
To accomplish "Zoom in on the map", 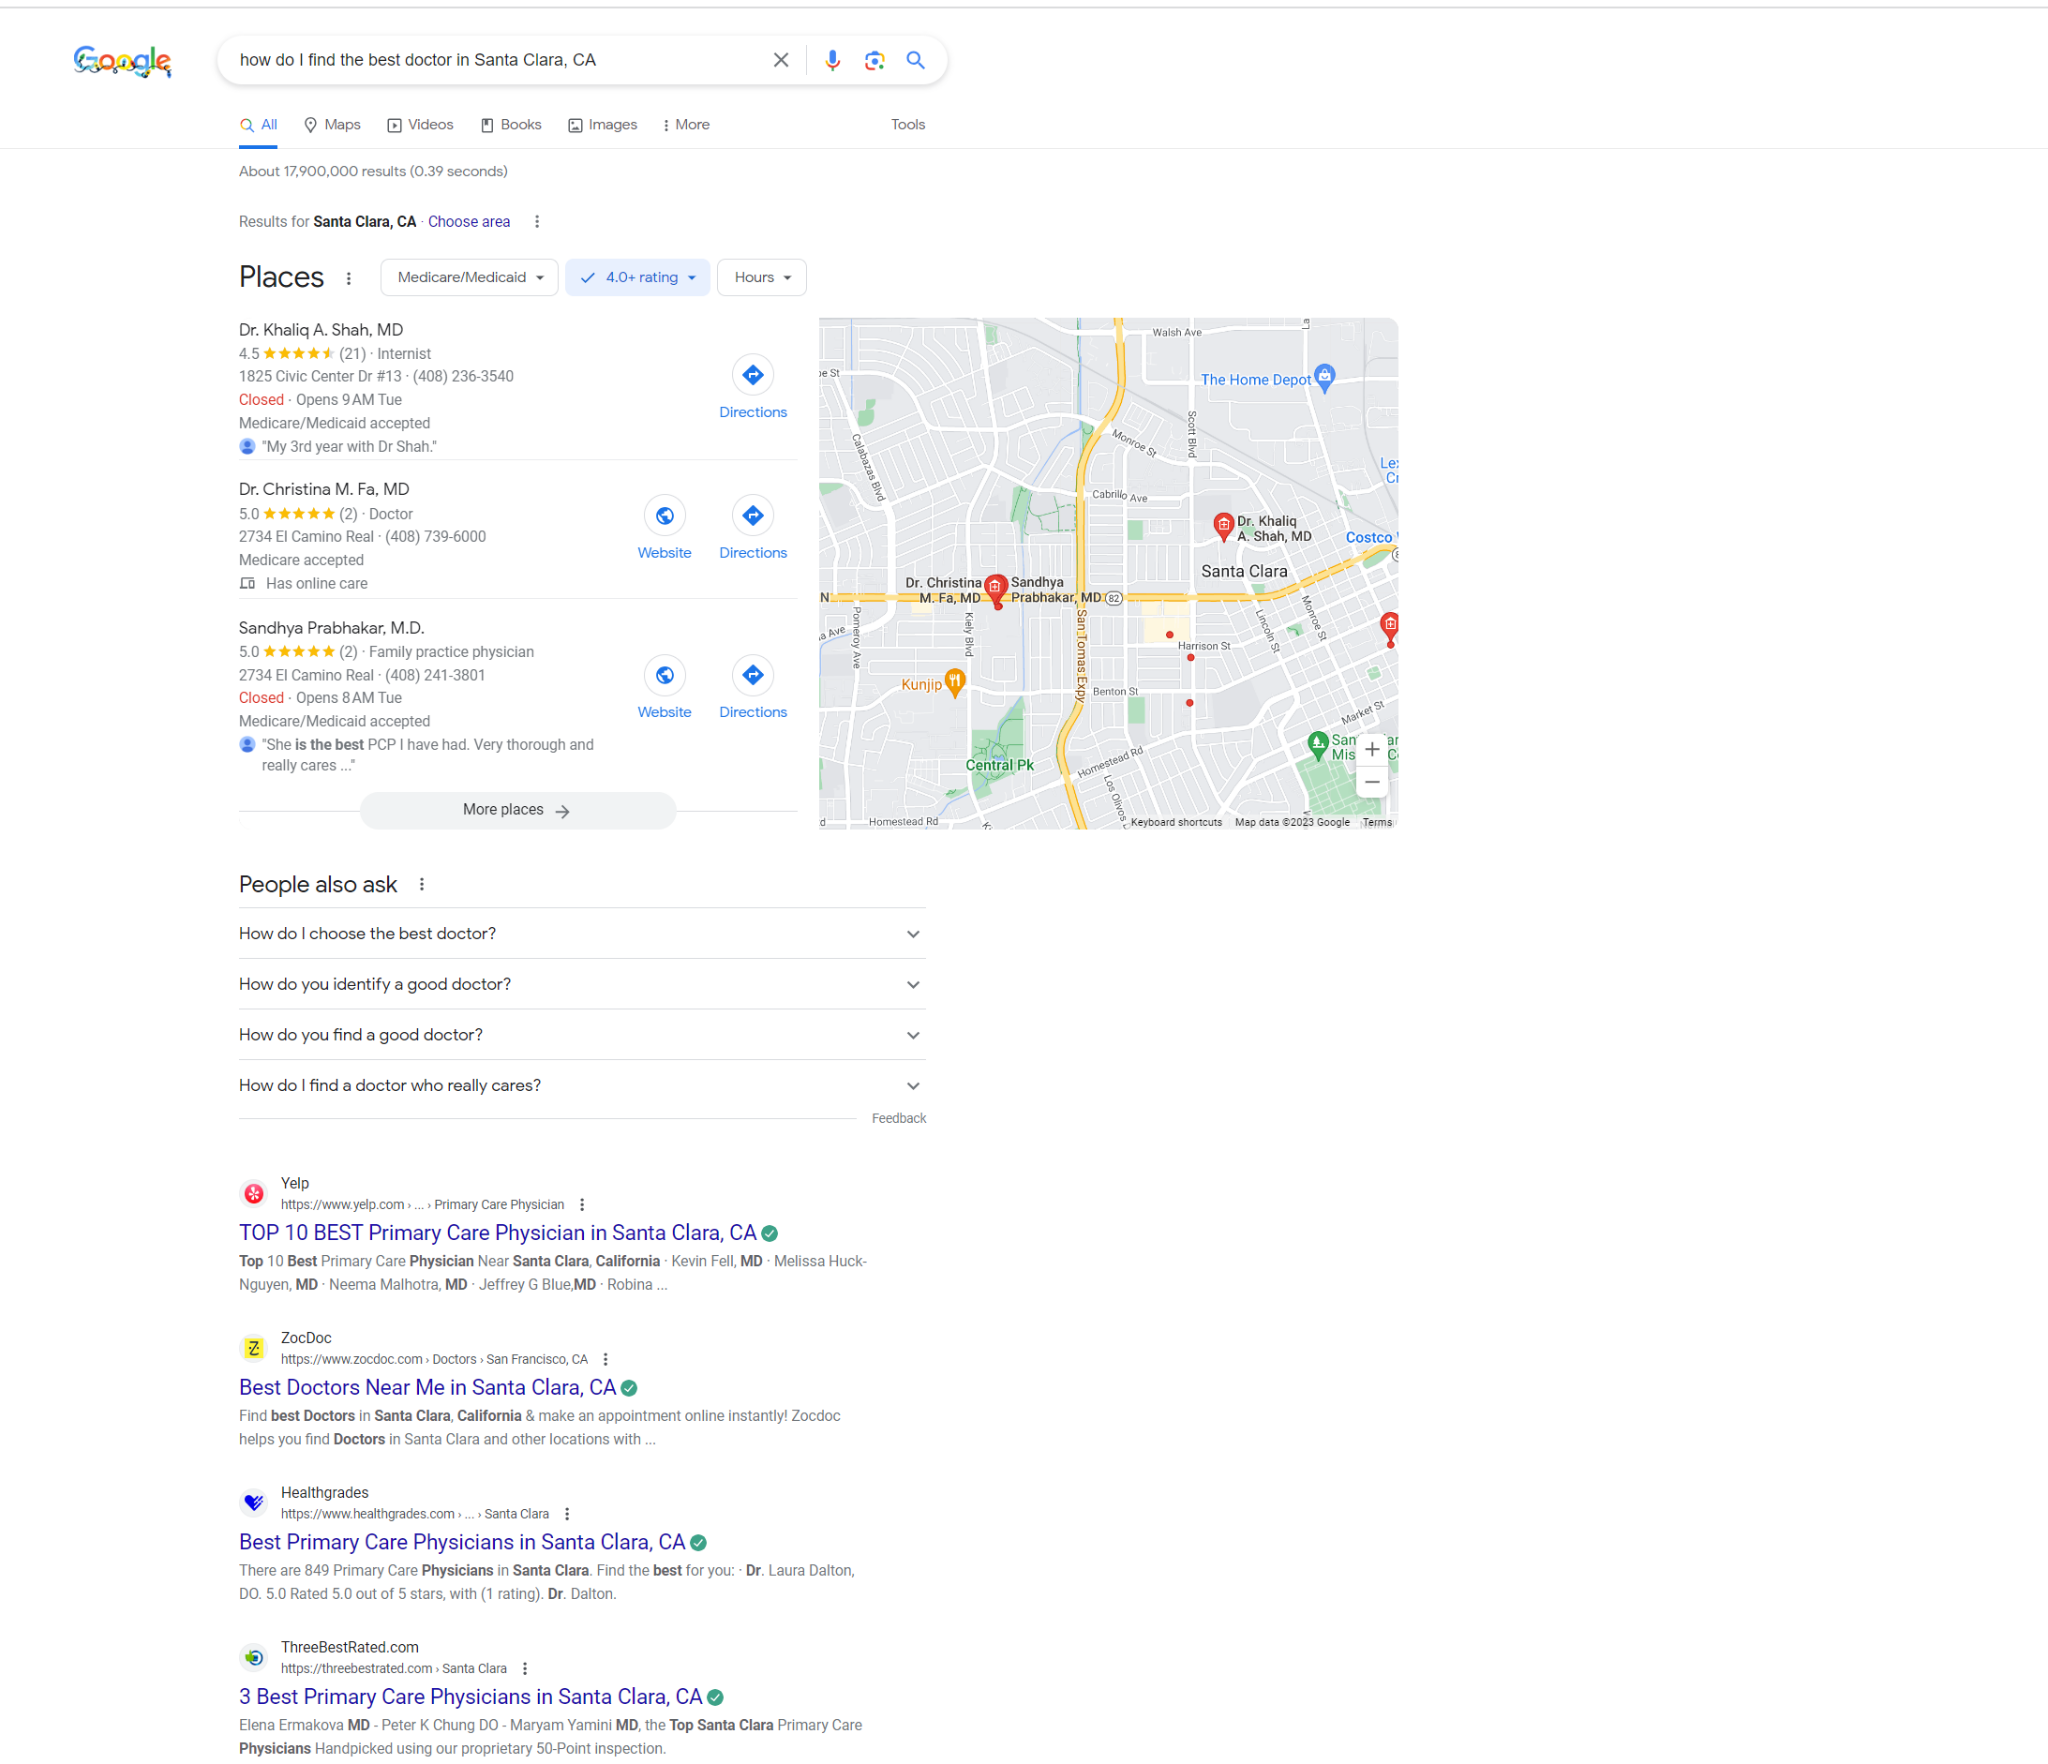I will click(1372, 749).
